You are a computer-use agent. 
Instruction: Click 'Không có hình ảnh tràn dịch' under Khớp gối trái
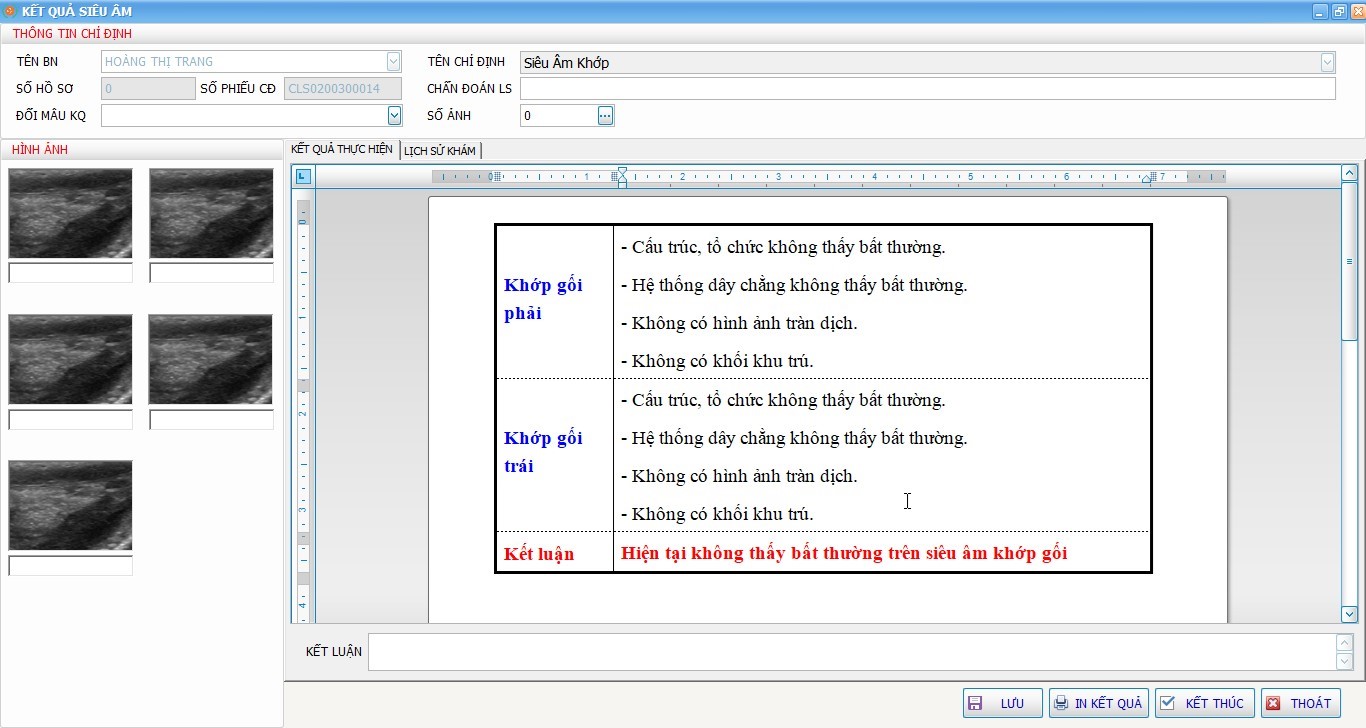pos(739,476)
